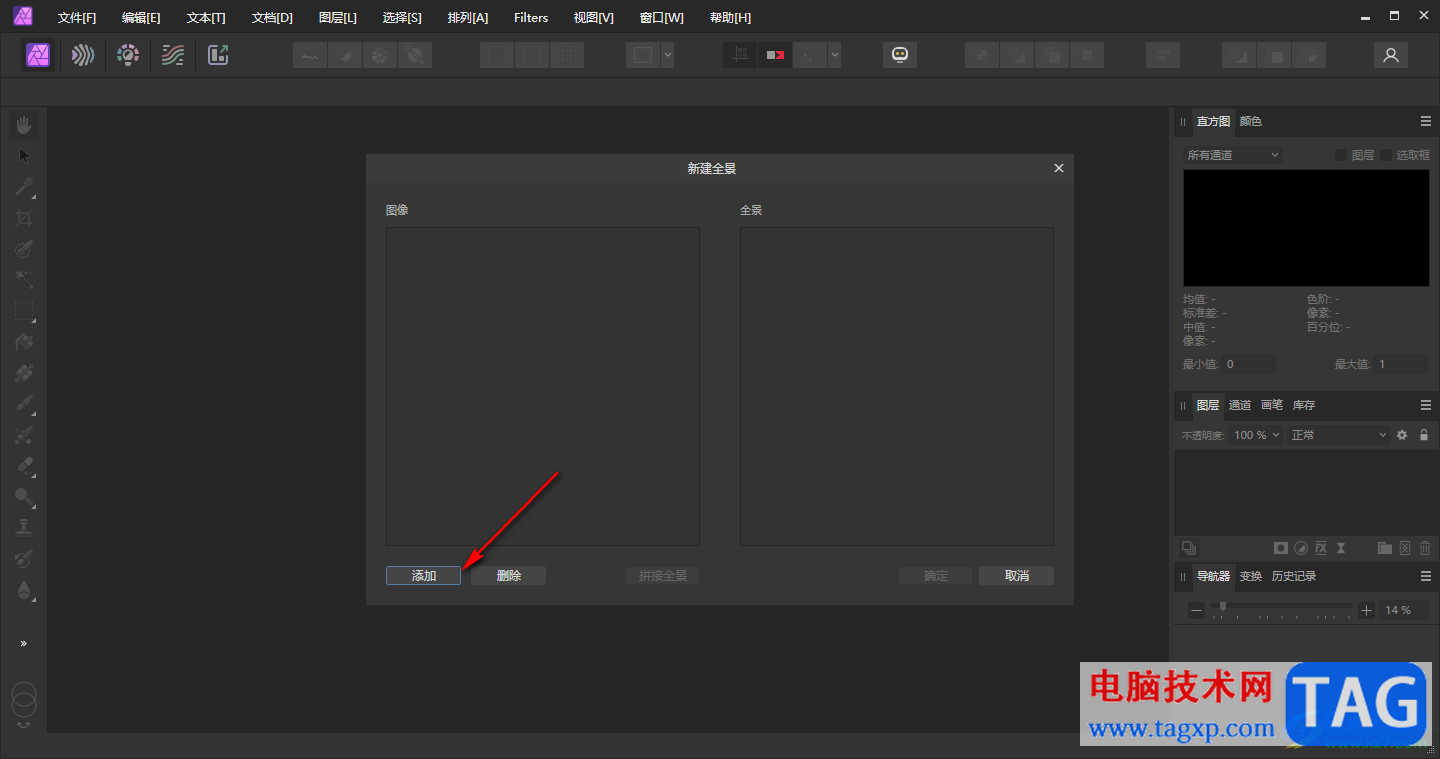Click the layer FX effects icon

coord(1321,548)
